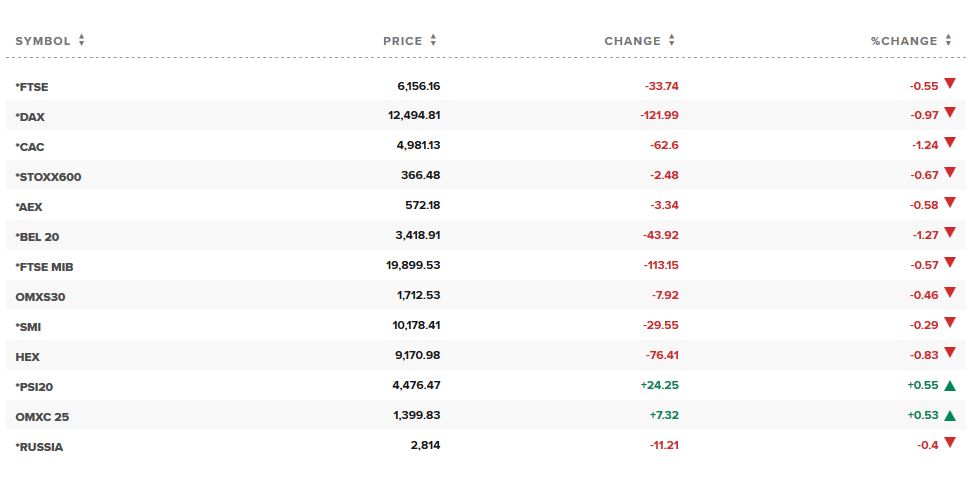The height and width of the screenshot is (503, 972).
Task: Sort table by SYMBOL column arrows
Action: (x=81, y=40)
